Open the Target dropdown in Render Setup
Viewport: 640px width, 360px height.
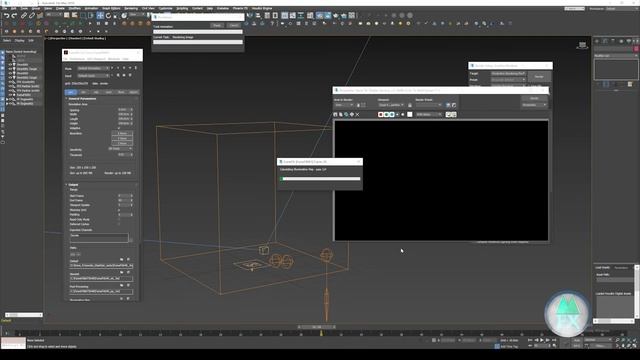pyautogui.click(x=508, y=74)
